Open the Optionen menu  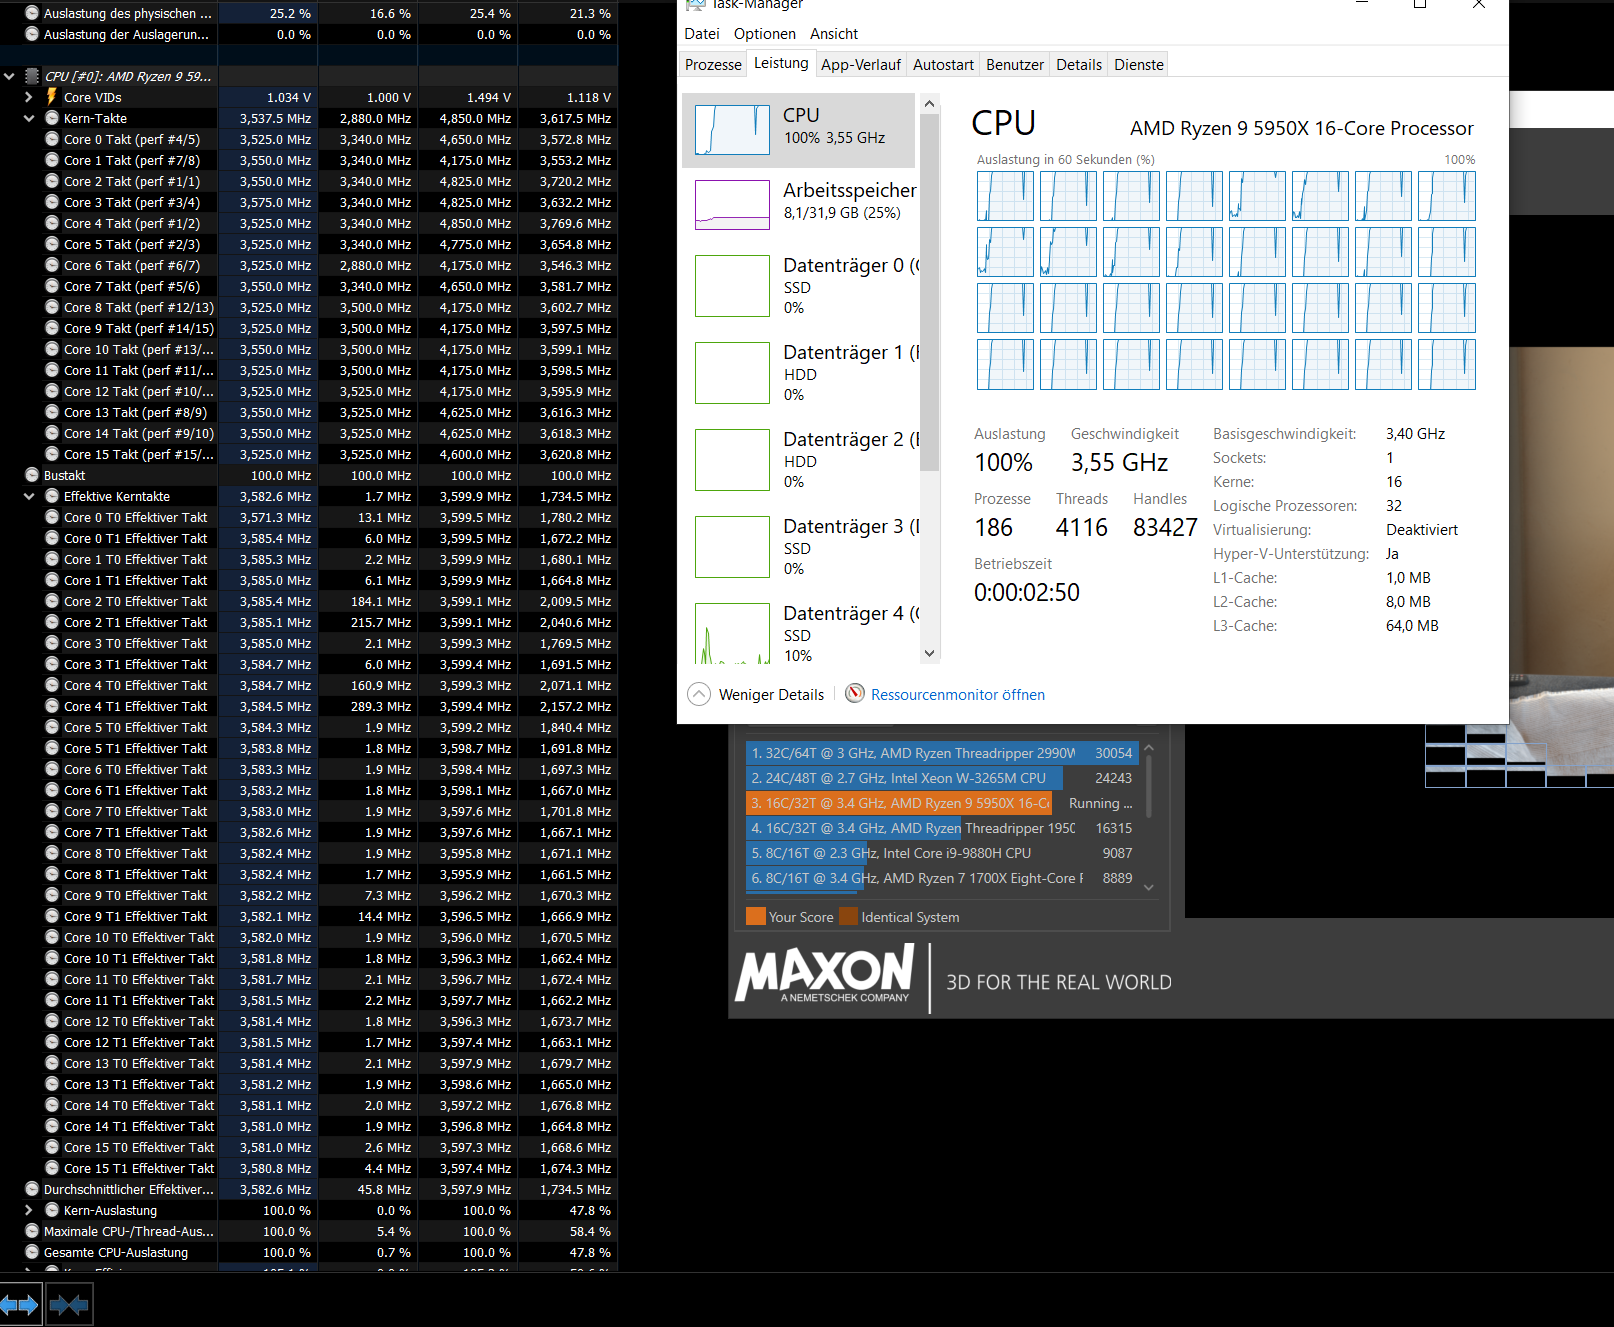point(764,34)
